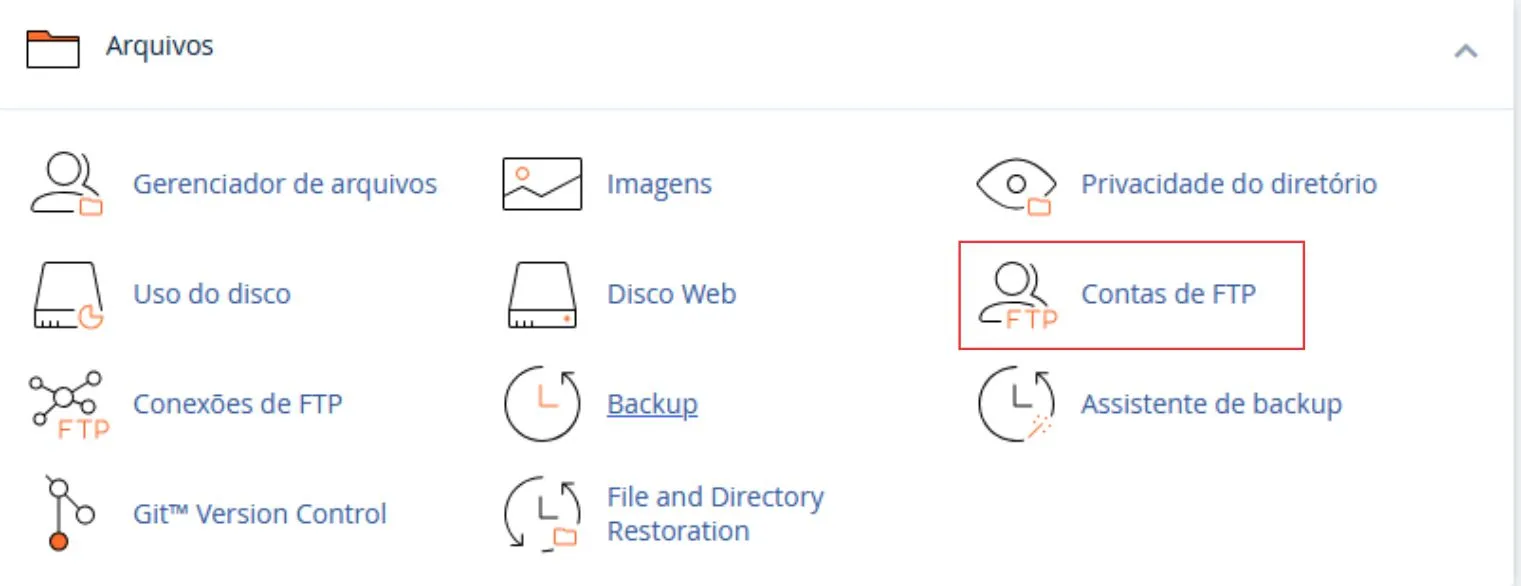
Task: Select the Git Version Control branch icon
Action: pyautogui.click(x=67, y=514)
